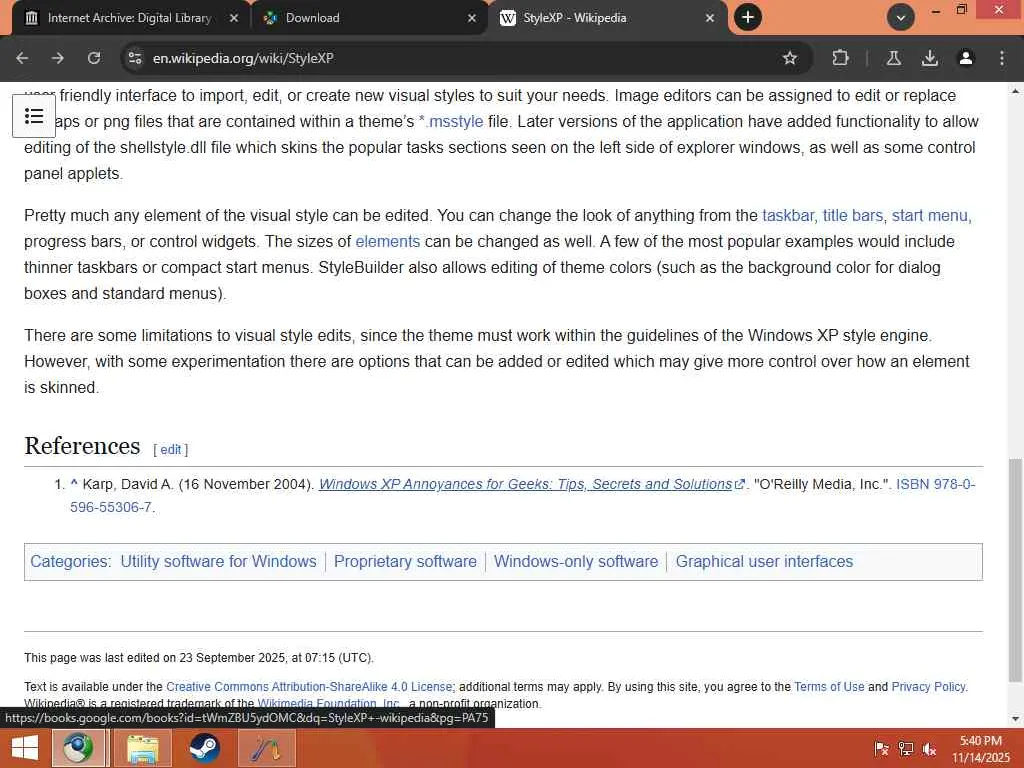Follow the taskbar link
The image size is (1024, 768).
[x=788, y=216]
